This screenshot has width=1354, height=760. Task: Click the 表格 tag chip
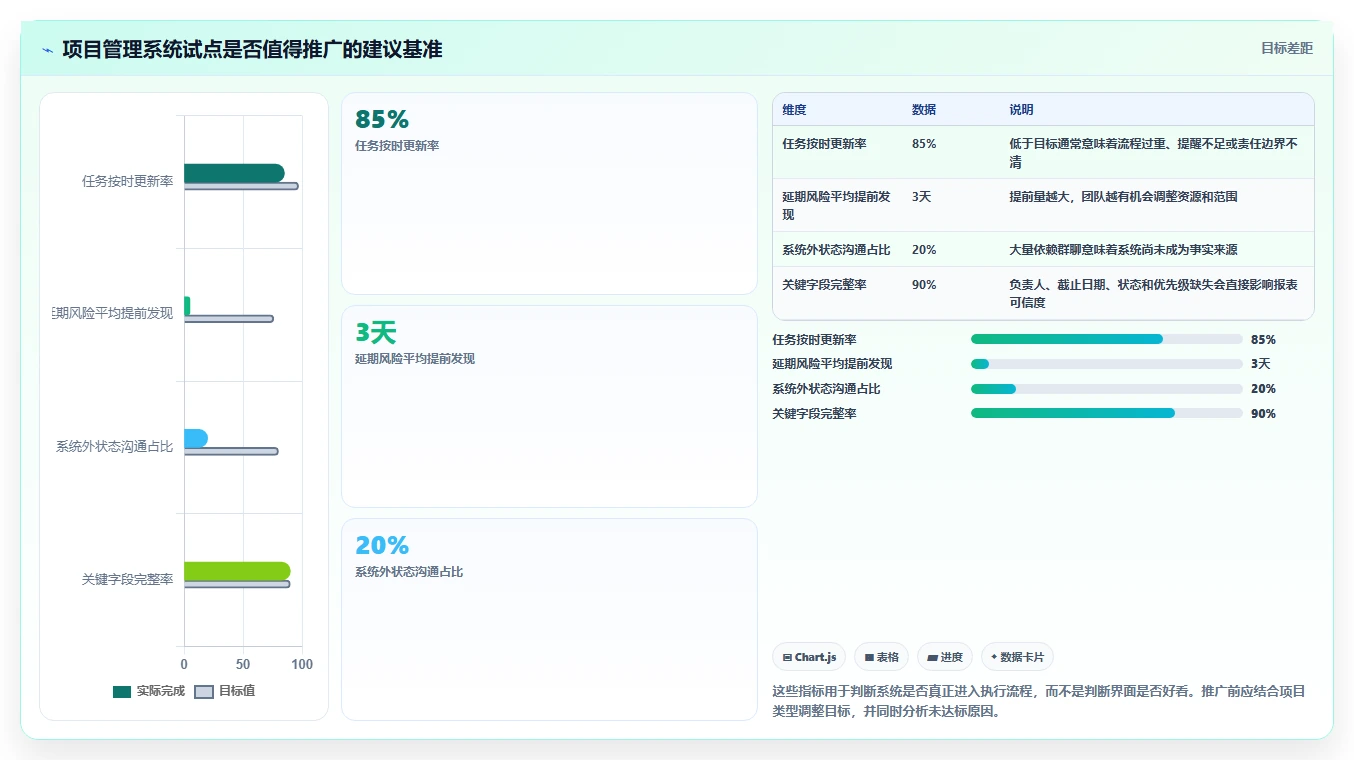pos(881,657)
